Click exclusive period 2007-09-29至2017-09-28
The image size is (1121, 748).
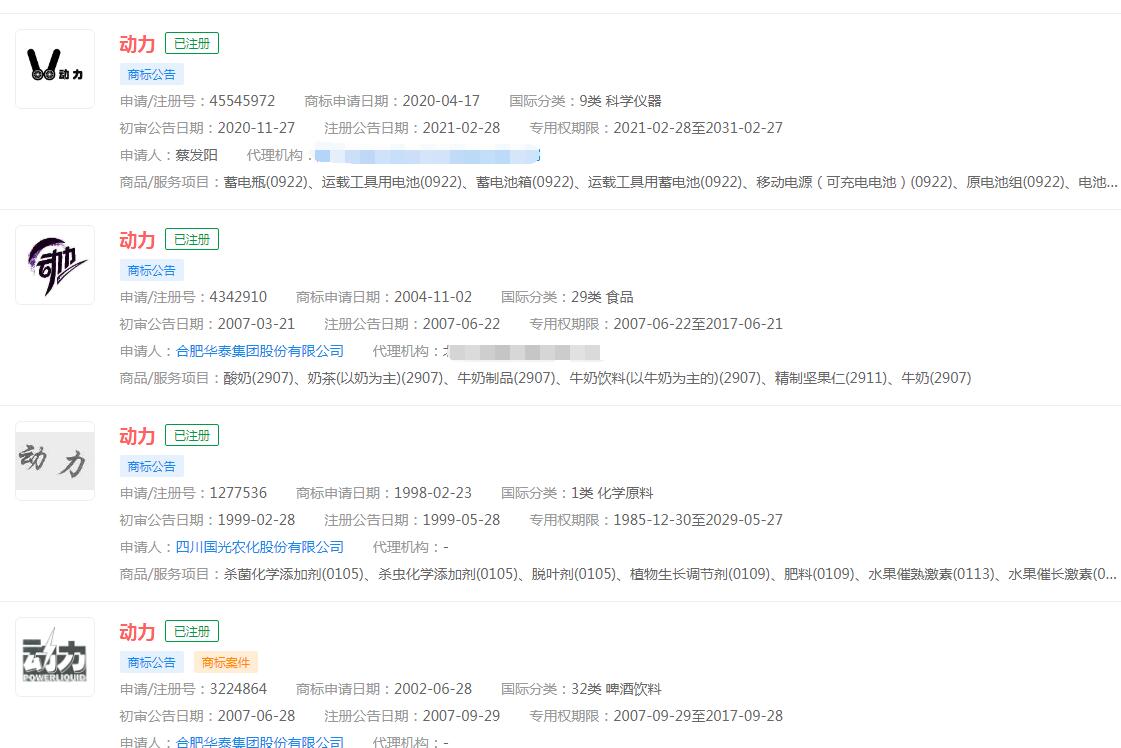(x=698, y=716)
